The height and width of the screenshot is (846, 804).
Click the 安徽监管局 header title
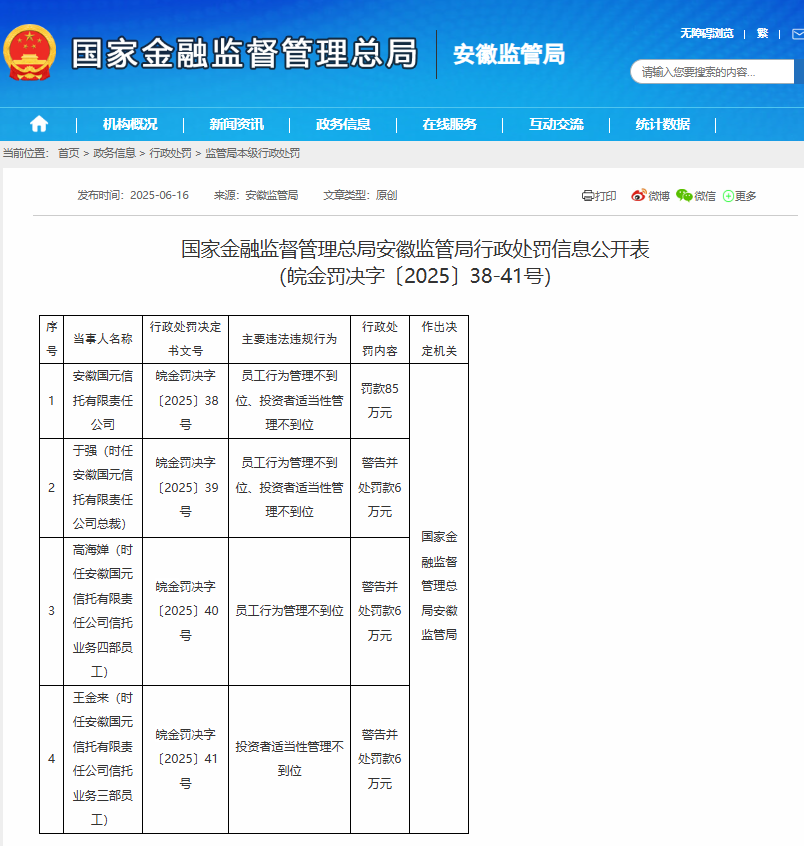(x=509, y=54)
